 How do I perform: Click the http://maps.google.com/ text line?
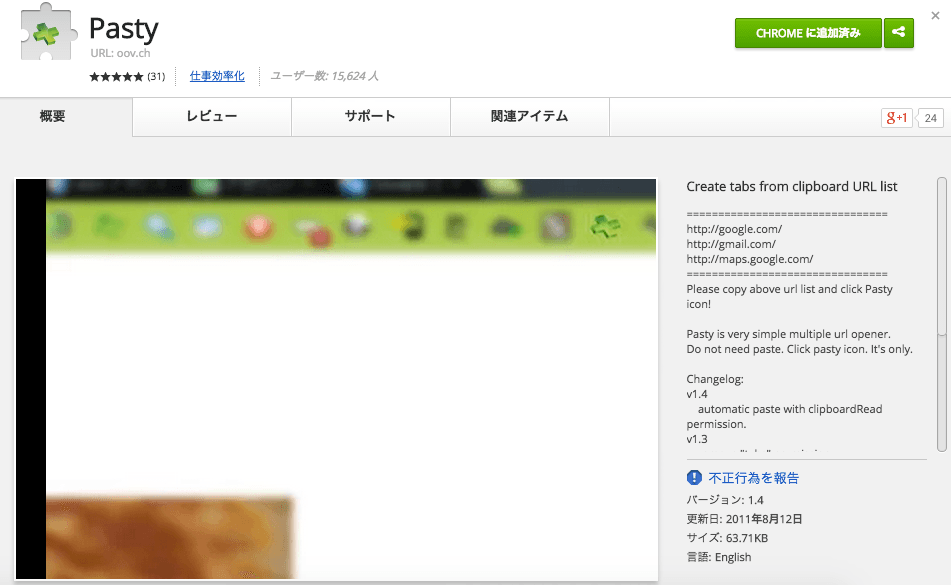pyautogui.click(x=750, y=259)
